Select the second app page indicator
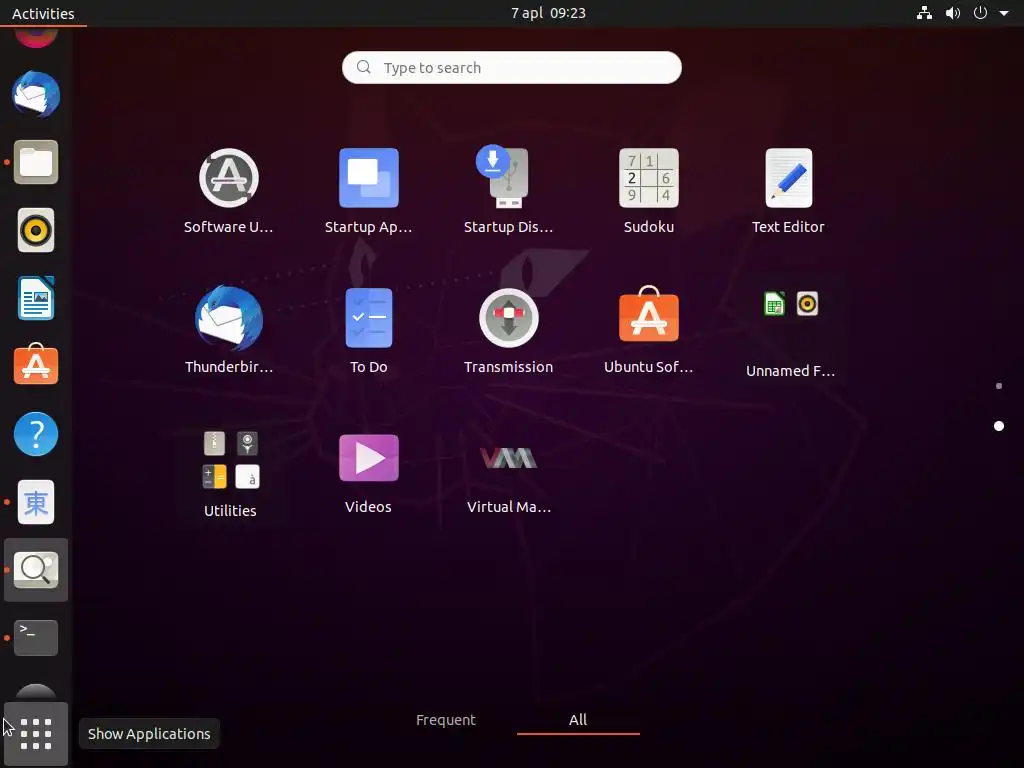Viewport: 1024px width, 768px height. (x=999, y=426)
